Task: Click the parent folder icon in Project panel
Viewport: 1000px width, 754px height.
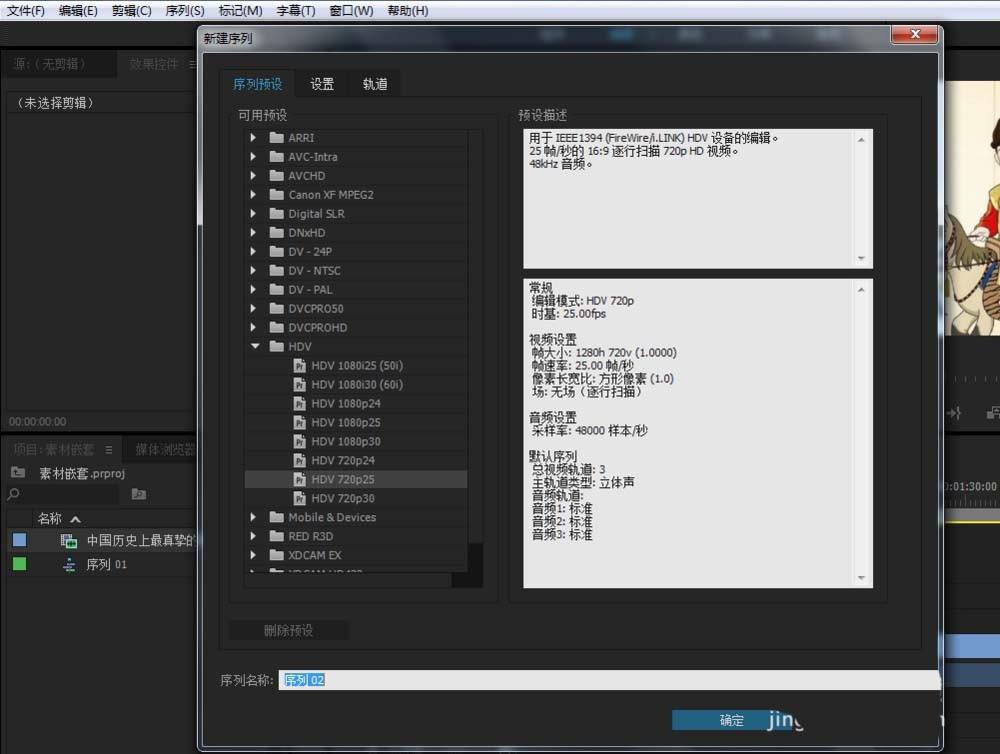Action: click(17, 471)
